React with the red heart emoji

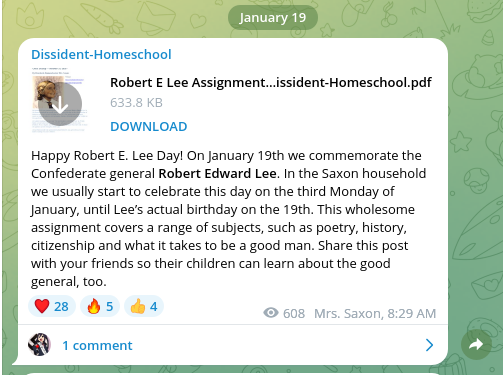coord(42,306)
